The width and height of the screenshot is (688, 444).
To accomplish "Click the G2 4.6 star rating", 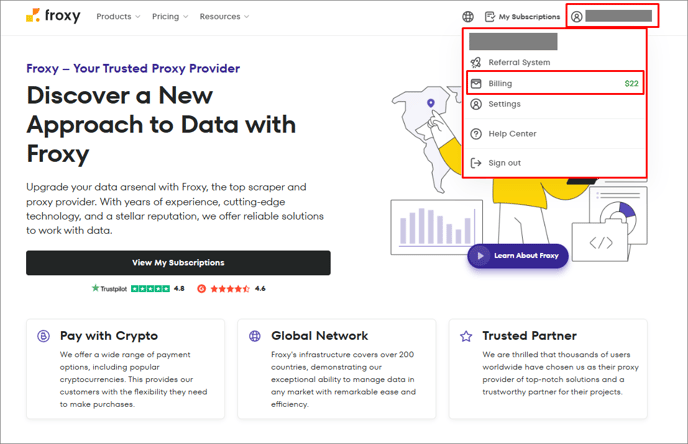I will [231, 289].
